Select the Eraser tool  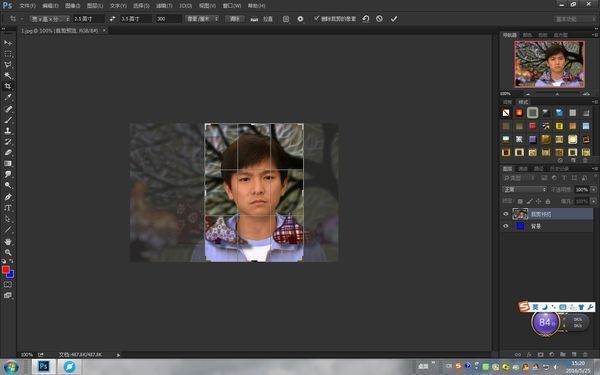[x=8, y=152]
